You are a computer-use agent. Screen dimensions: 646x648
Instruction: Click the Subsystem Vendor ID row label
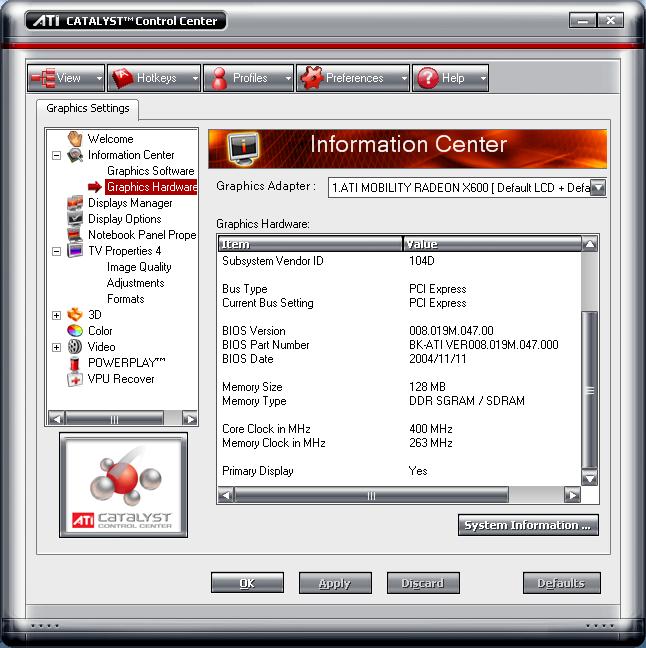click(273, 261)
